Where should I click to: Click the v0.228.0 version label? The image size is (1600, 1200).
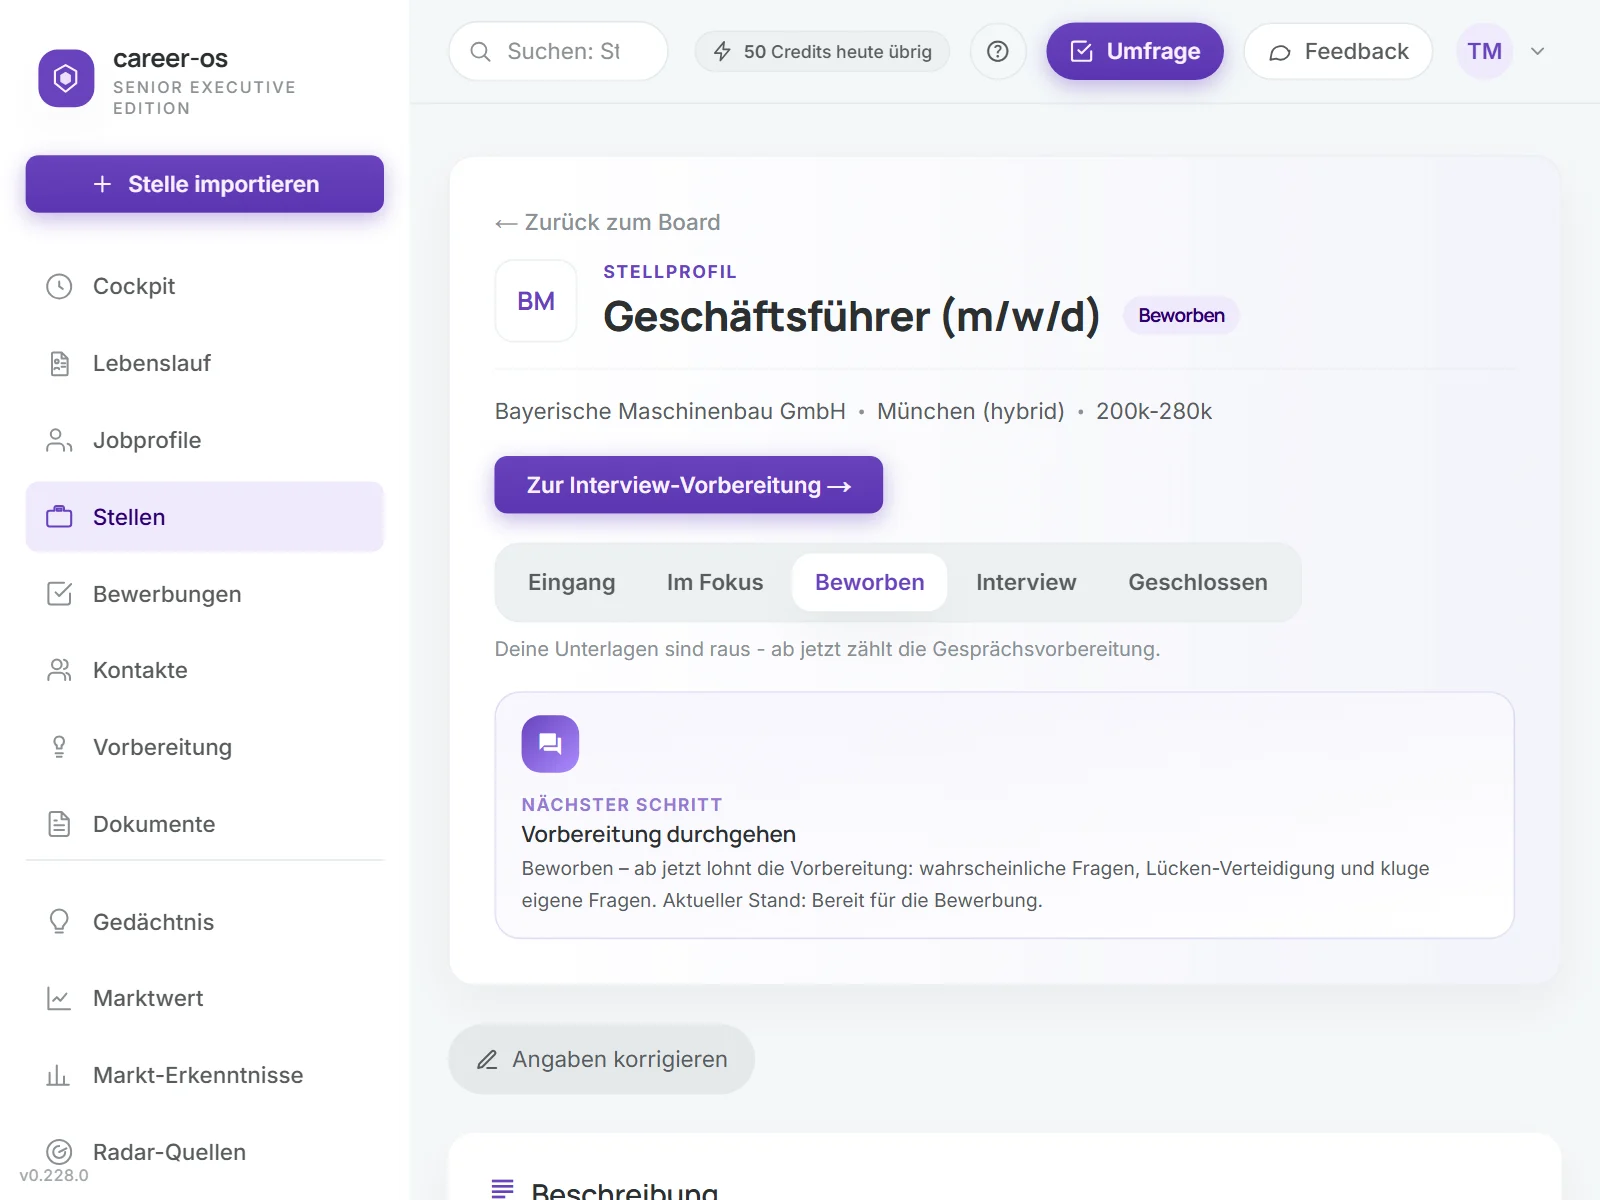pos(54,1176)
